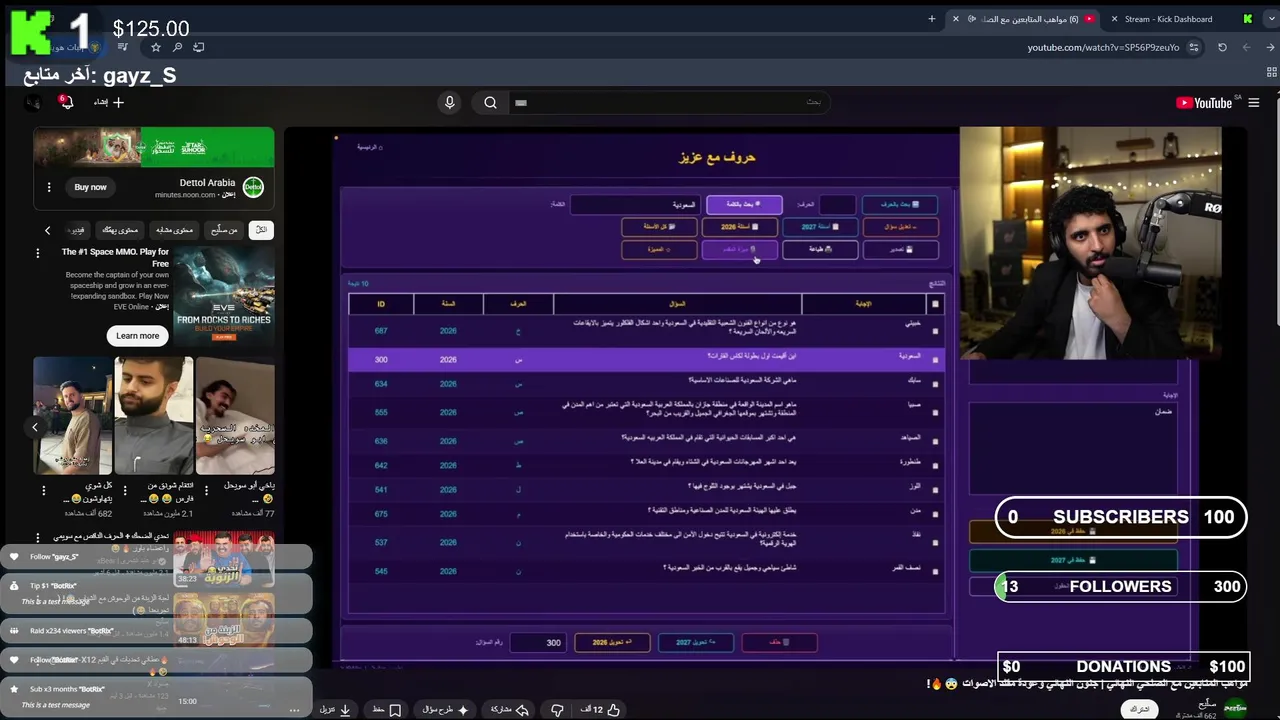This screenshot has height=720, width=1280.
Task: Check row 541 checkbox in results table
Action: tap(935, 490)
